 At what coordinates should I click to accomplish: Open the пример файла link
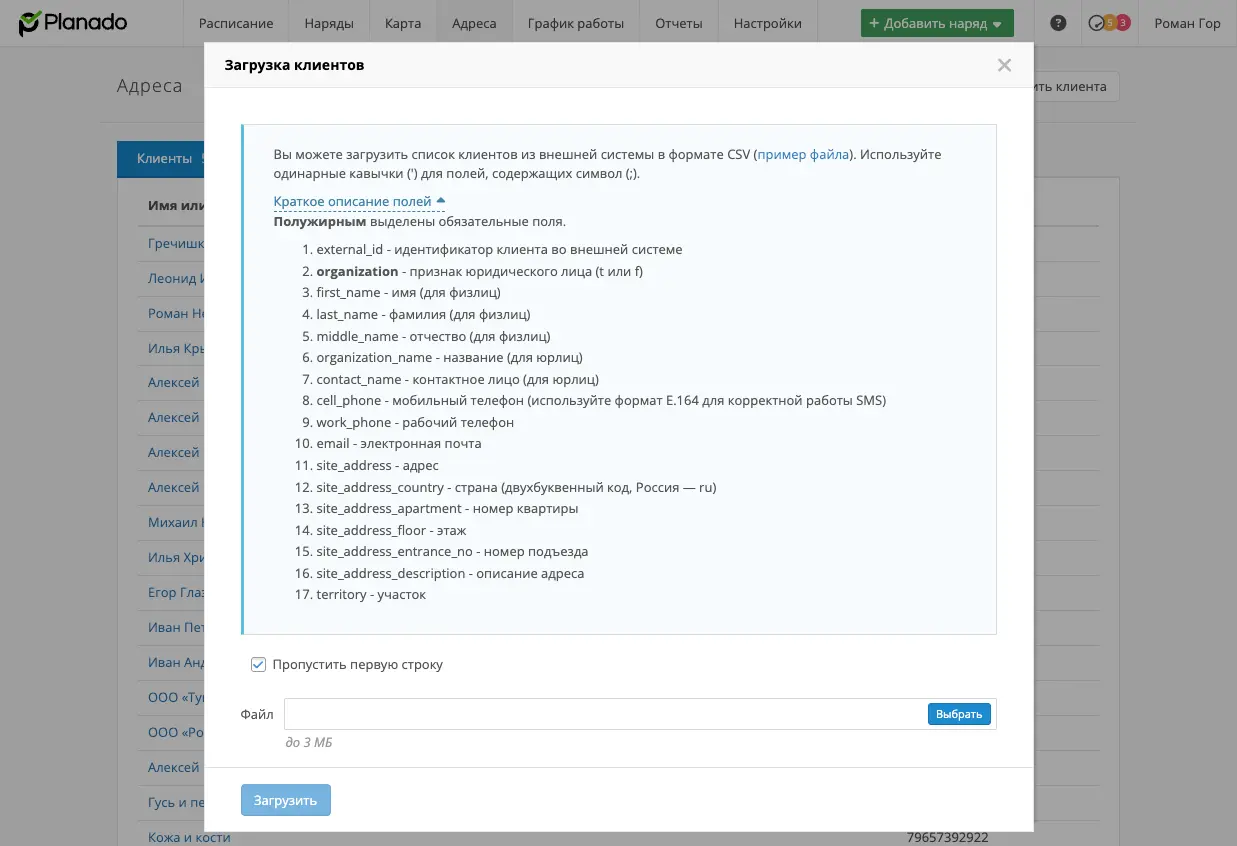click(x=803, y=154)
